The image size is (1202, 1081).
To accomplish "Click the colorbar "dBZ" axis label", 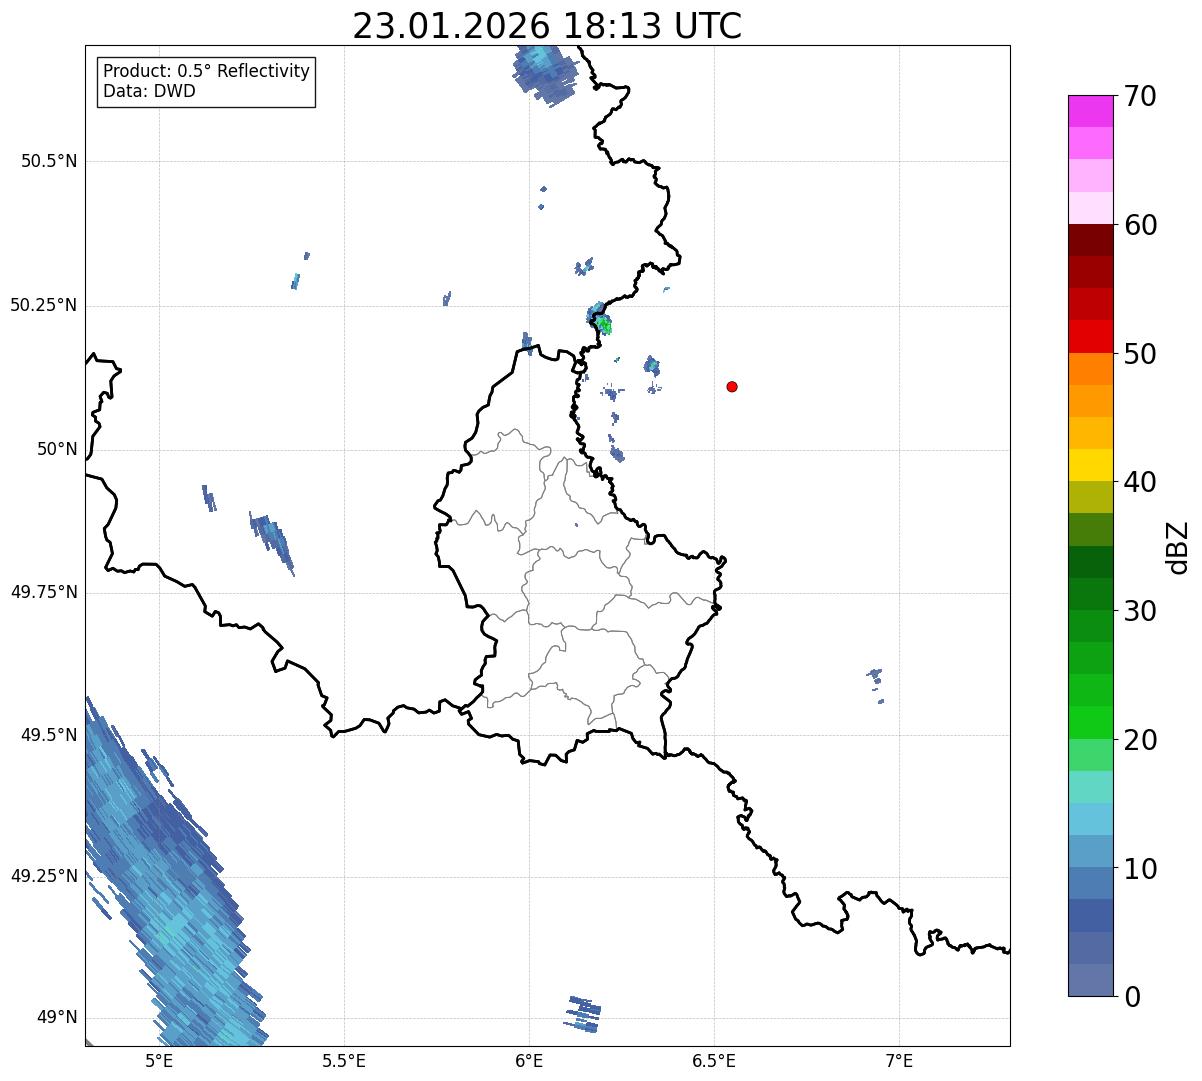I will (x=1178, y=547).
